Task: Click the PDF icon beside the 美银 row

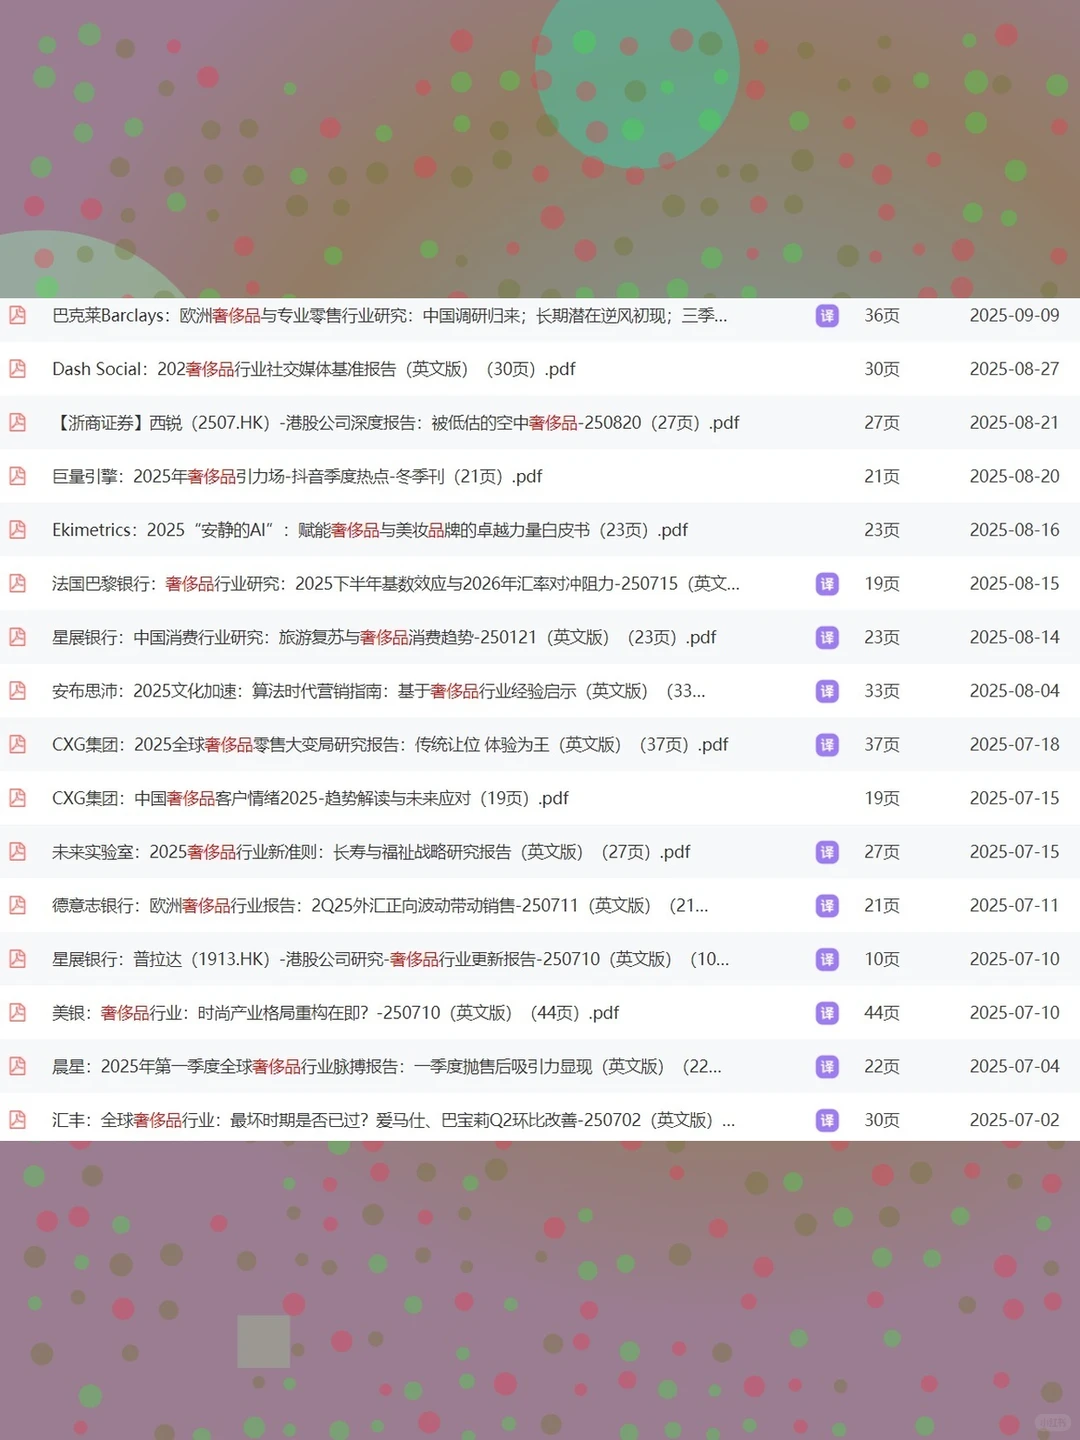Action: pyautogui.click(x=18, y=1013)
